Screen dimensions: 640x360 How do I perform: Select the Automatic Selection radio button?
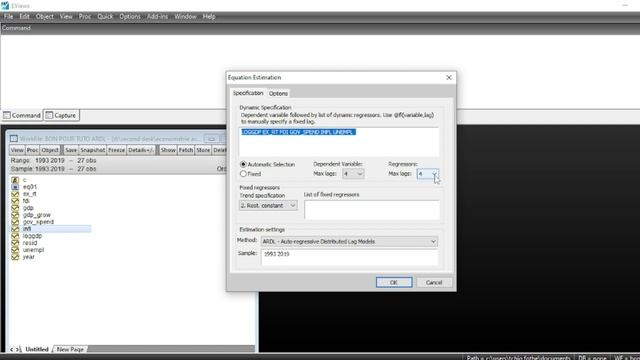(243, 164)
